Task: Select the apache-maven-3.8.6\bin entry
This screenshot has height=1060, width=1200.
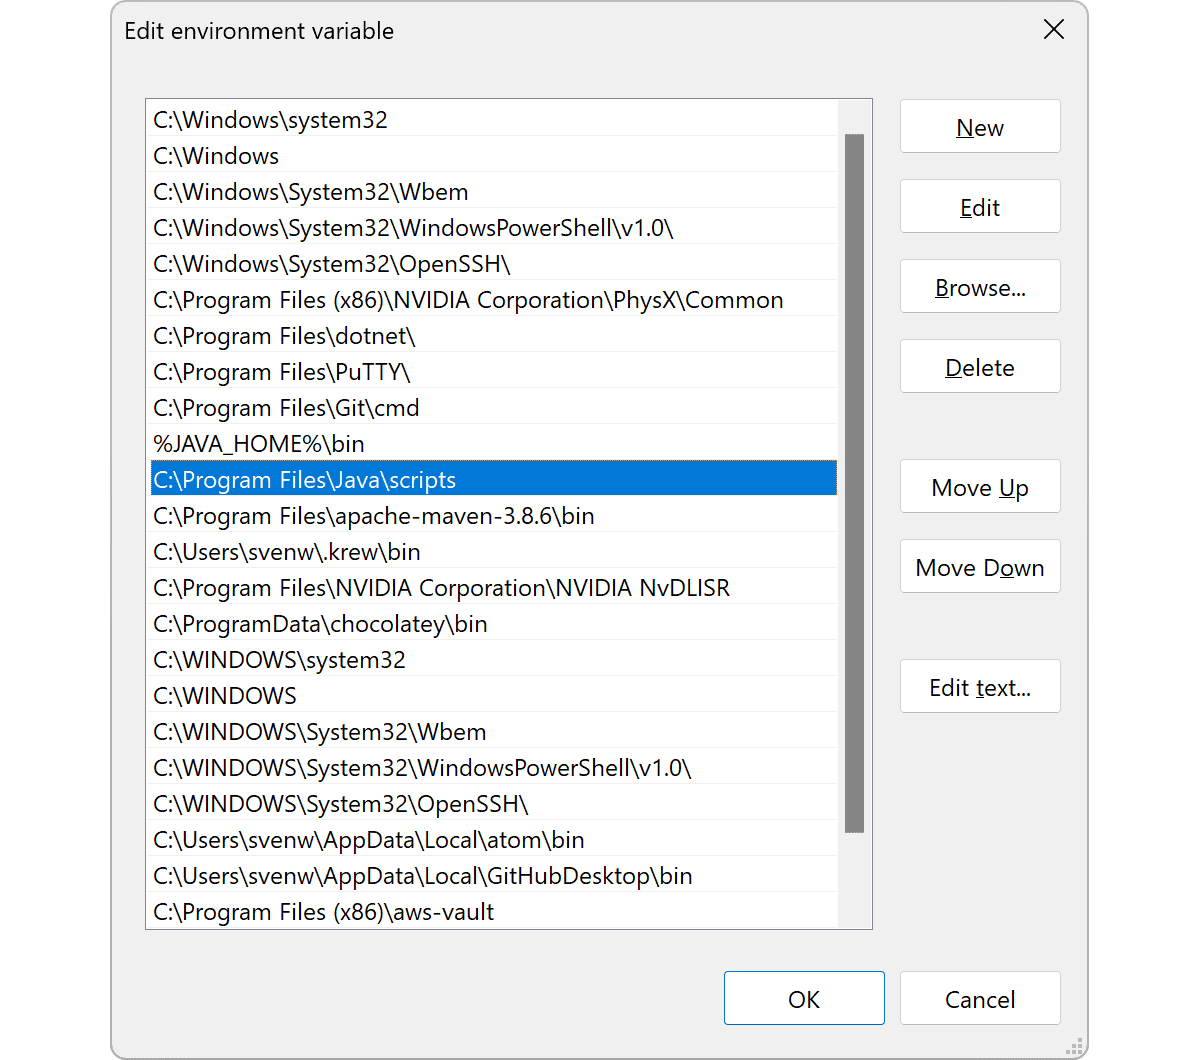Action: coord(374,516)
